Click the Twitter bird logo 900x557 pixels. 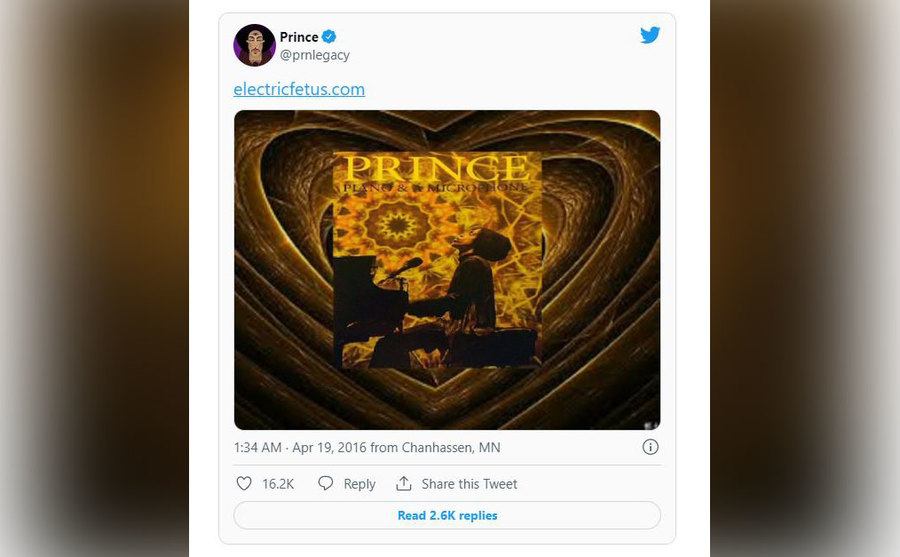coord(650,36)
